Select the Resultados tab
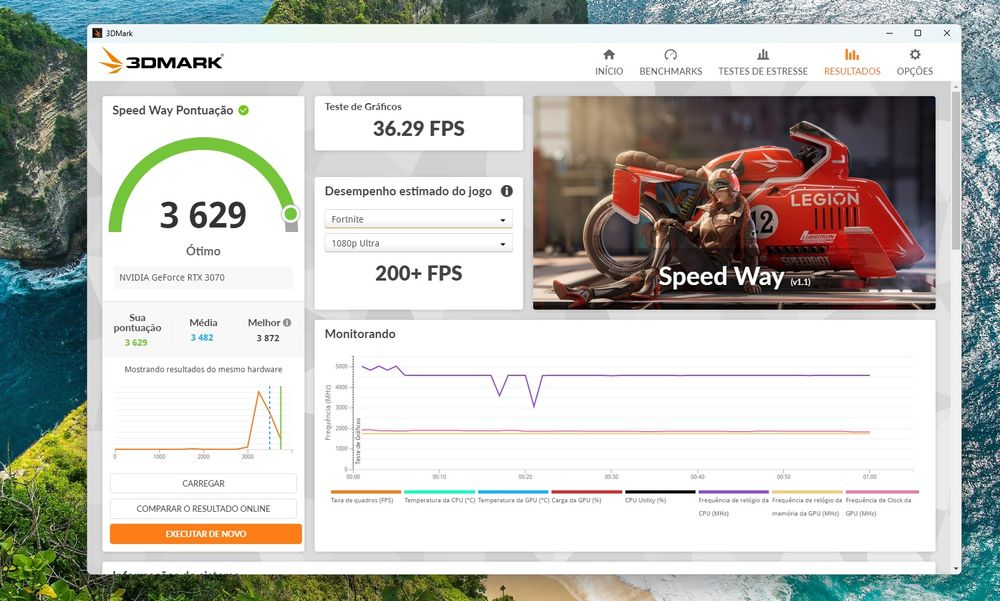This screenshot has width=1000, height=601. coord(852,62)
